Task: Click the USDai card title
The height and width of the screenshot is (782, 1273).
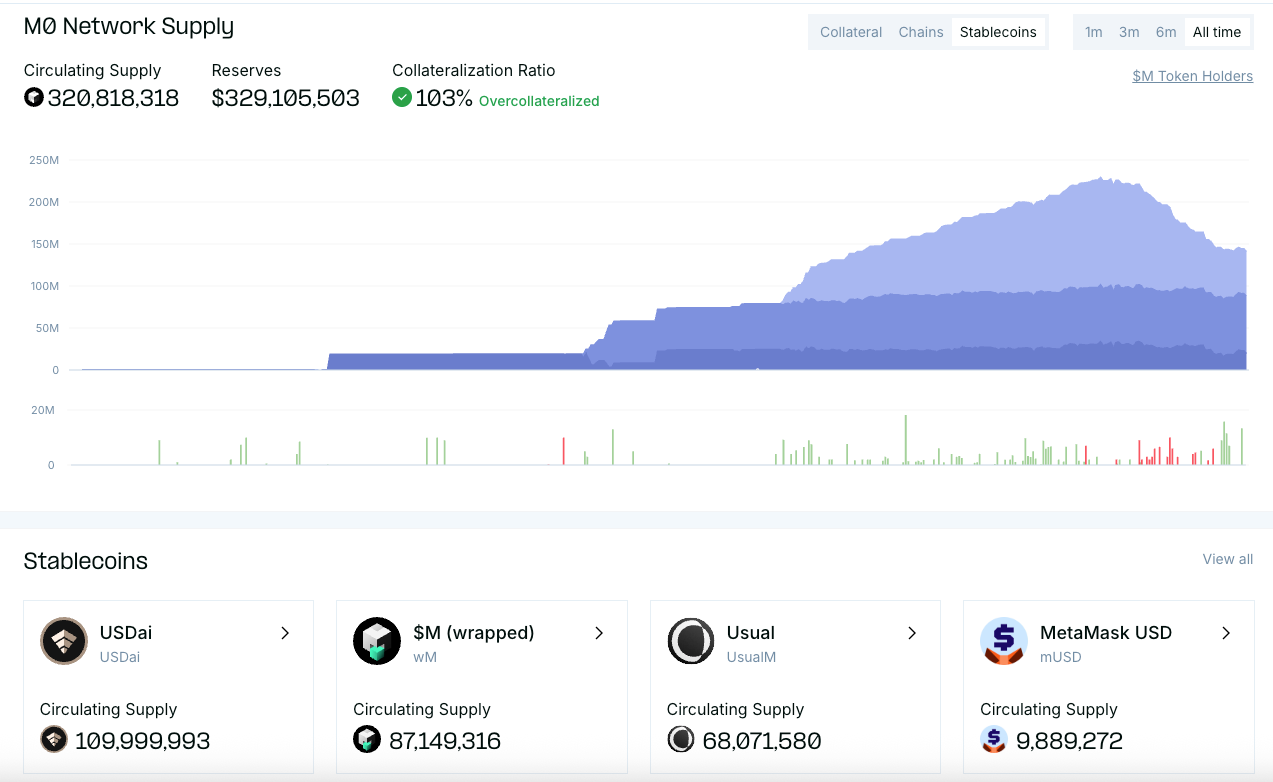Action: tap(126, 632)
